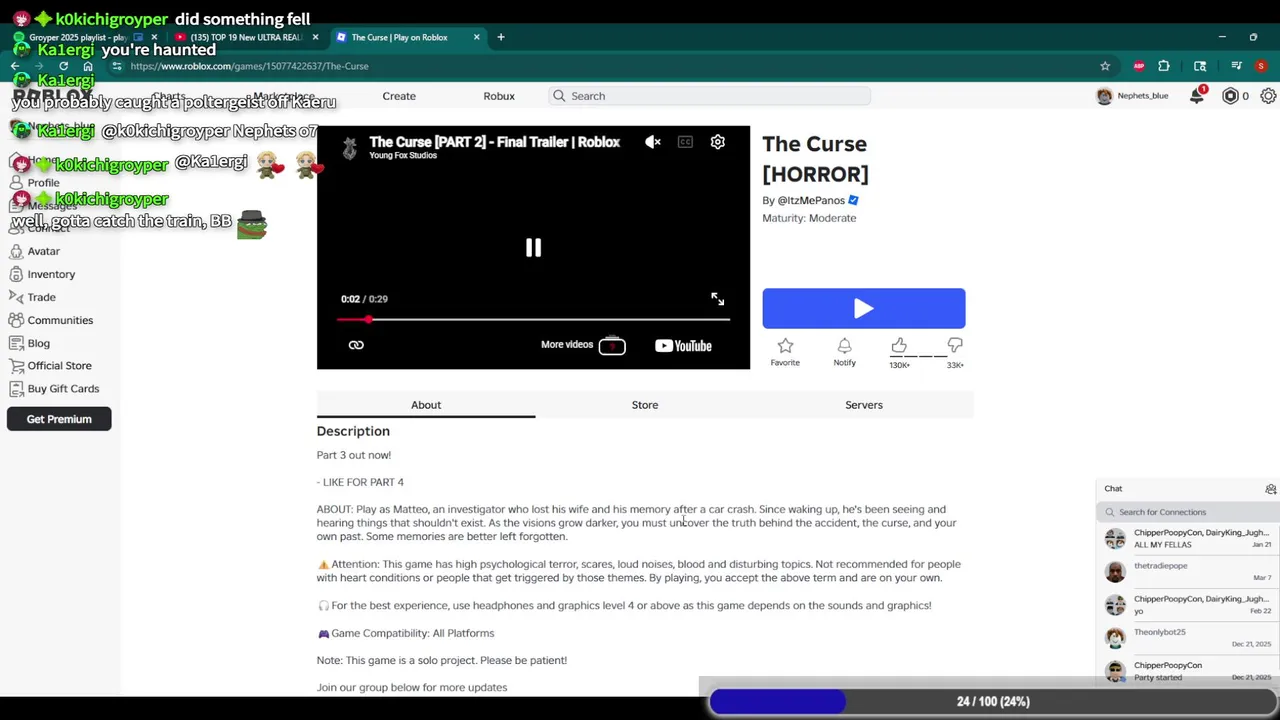Go back in browser history
1280x720 pixels.
point(15,66)
